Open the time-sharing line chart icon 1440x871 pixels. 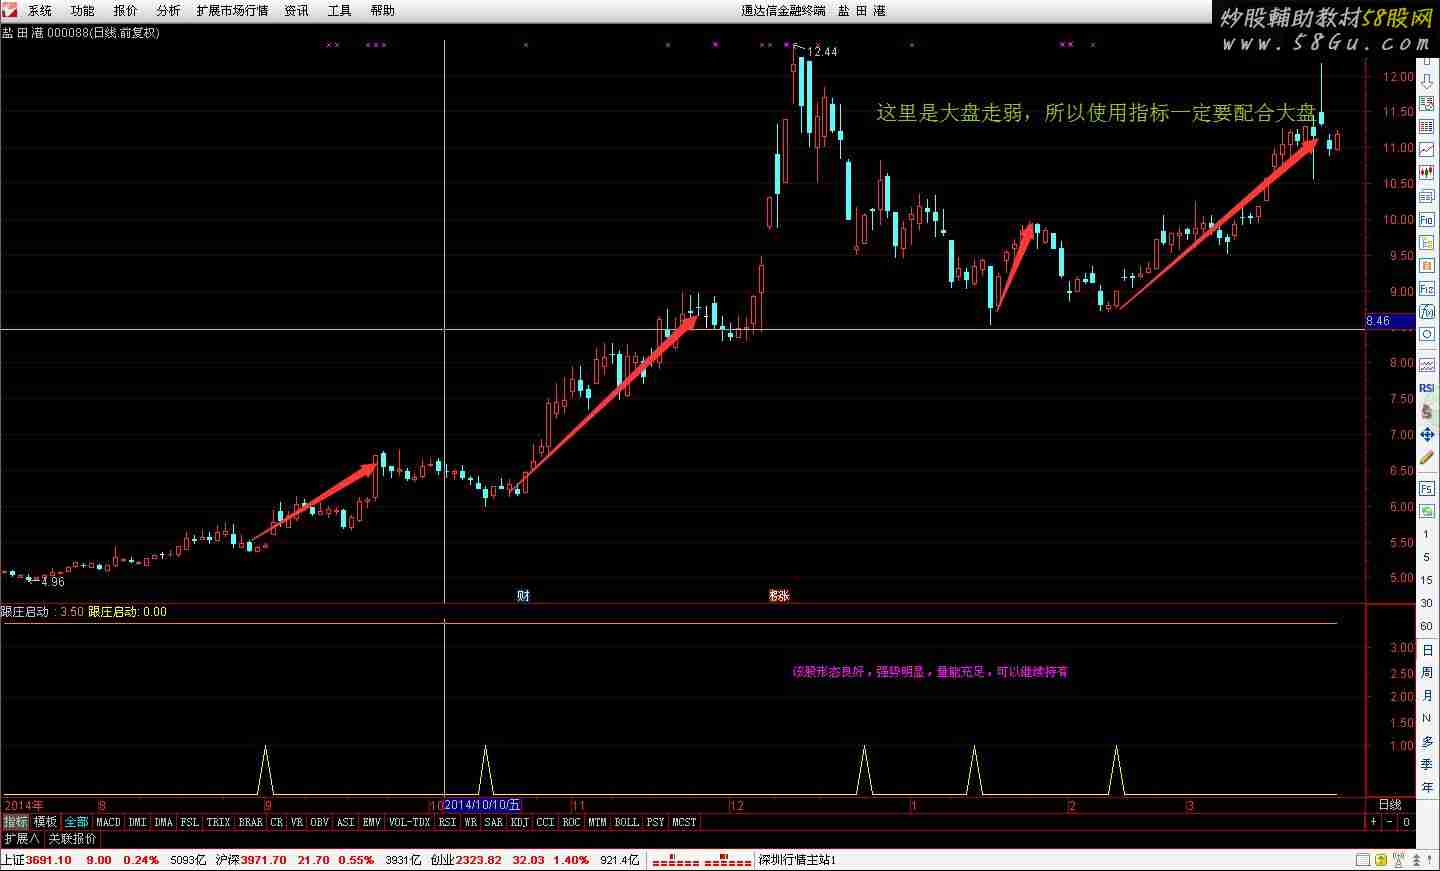[x=1427, y=149]
